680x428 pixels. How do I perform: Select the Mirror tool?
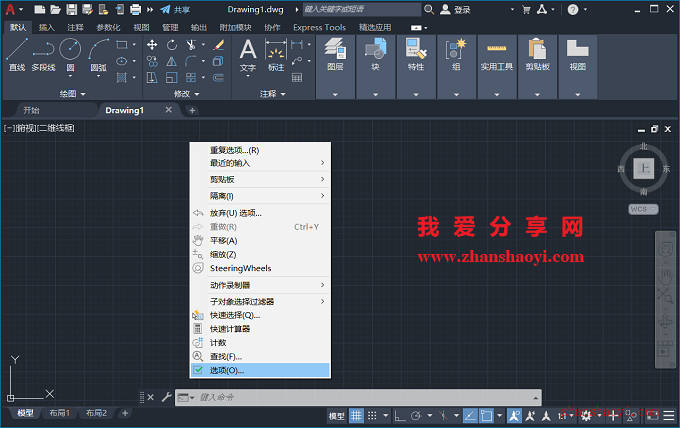coord(172,61)
